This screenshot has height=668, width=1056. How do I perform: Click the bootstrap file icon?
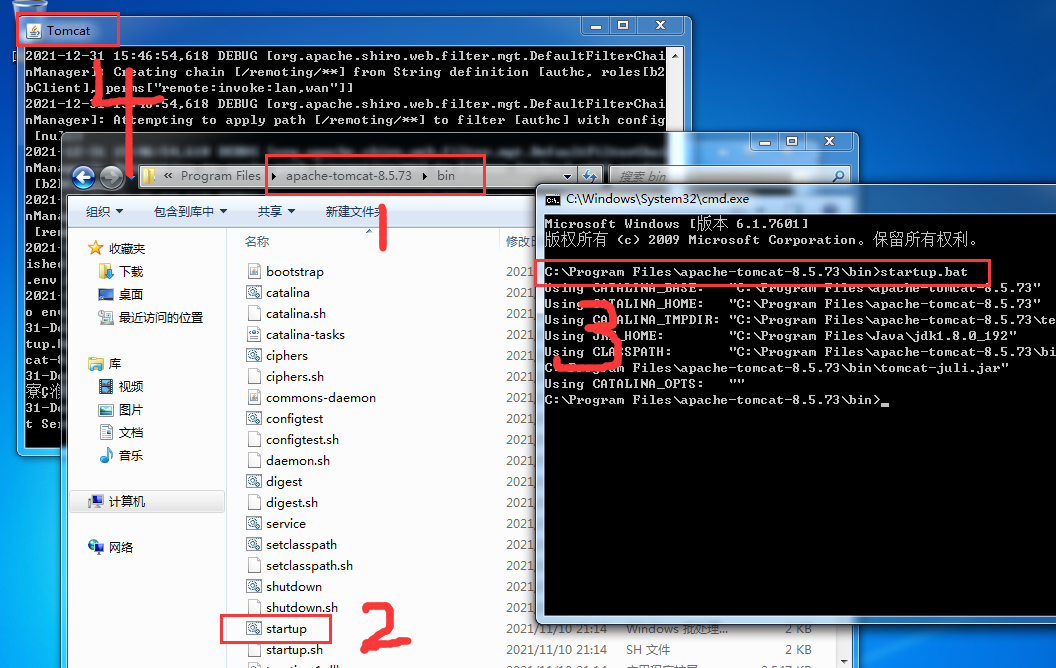254,271
